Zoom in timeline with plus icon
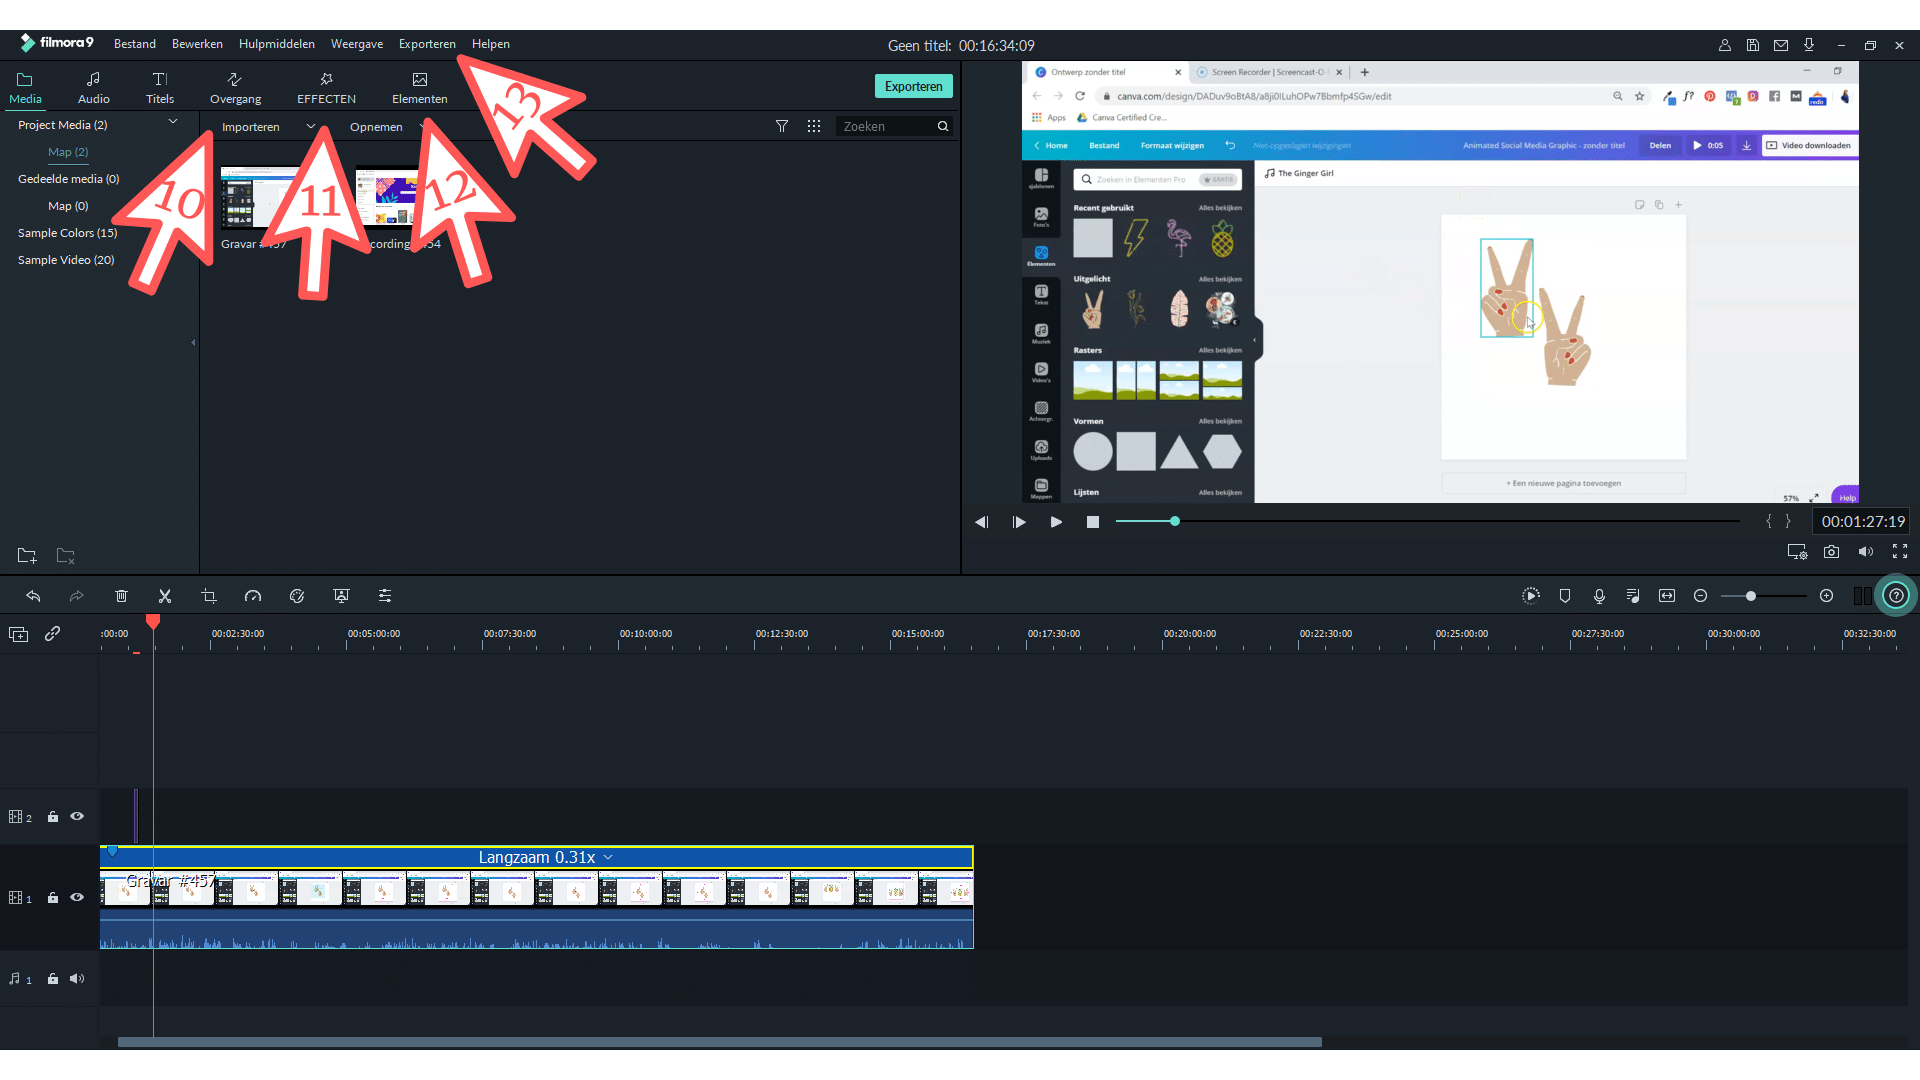The image size is (1920, 1080). coord(1827,596)
